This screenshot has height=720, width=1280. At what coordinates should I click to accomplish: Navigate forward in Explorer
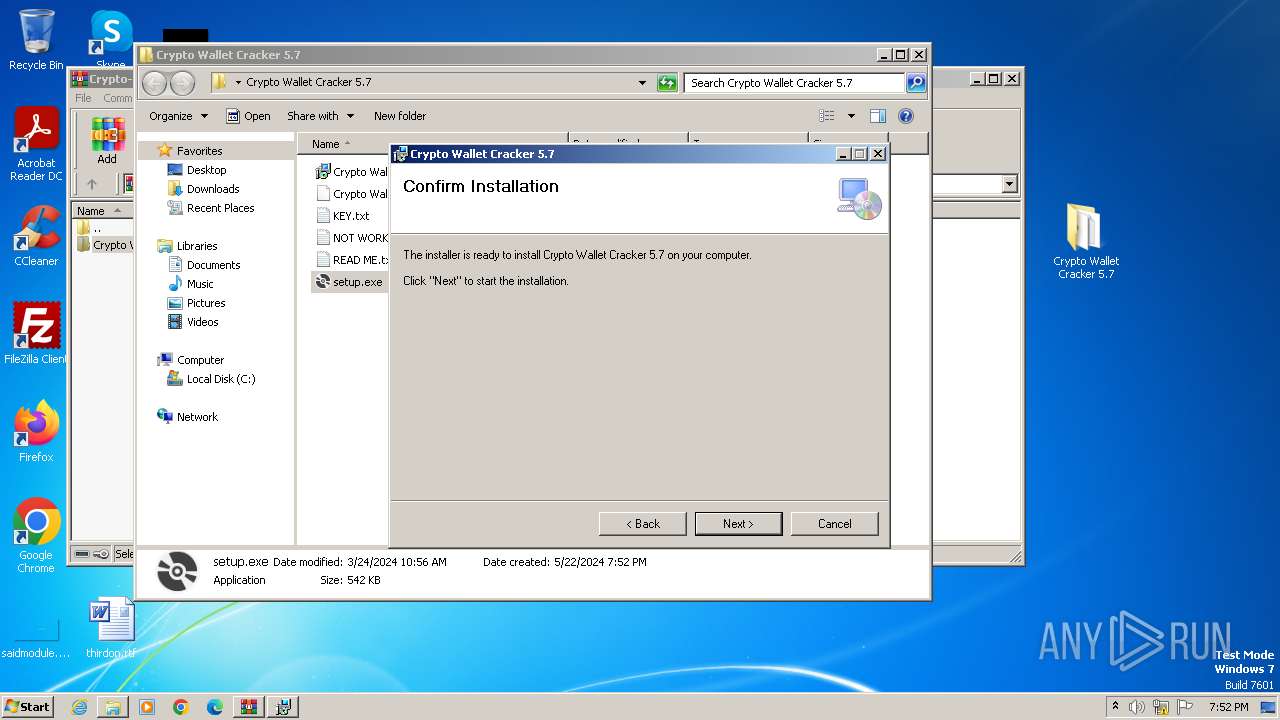click(182, 83)
